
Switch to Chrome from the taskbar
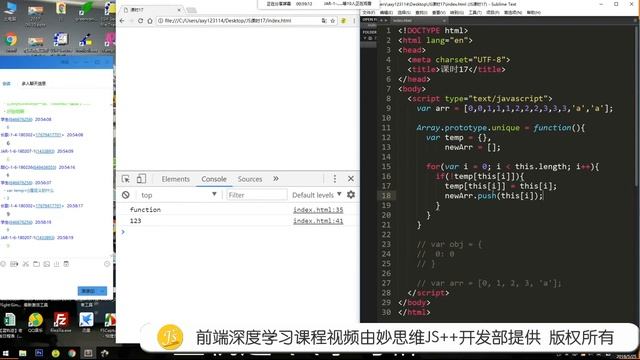(72, 353)
